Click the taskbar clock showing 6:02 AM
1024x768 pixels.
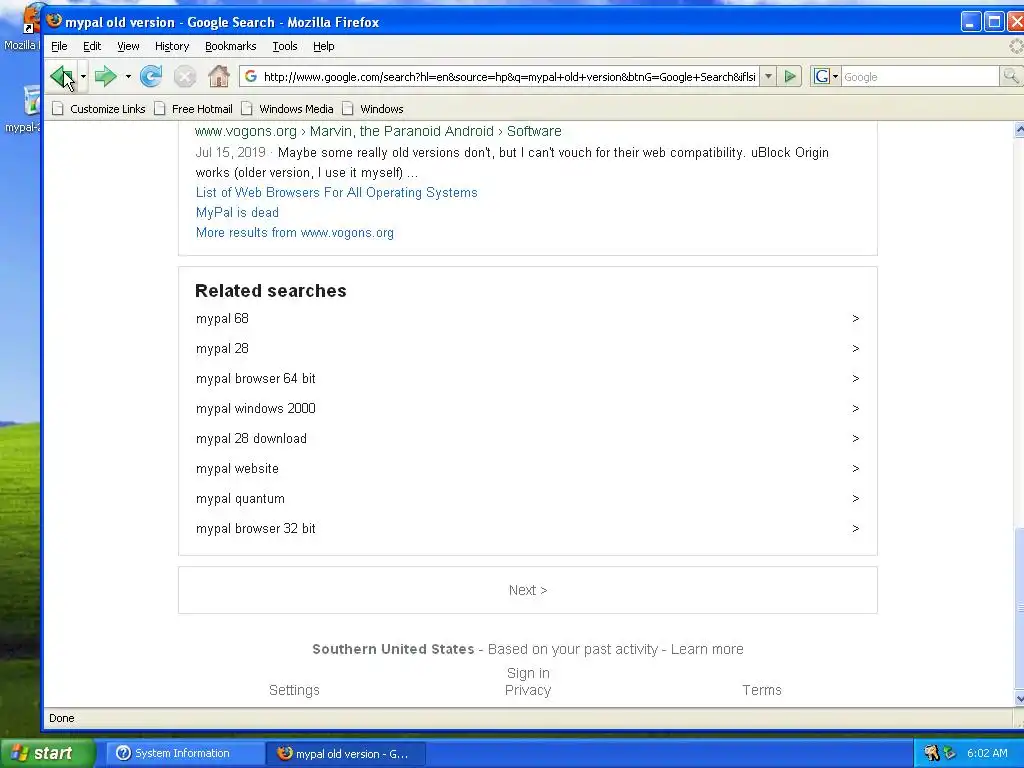point(987,753)
